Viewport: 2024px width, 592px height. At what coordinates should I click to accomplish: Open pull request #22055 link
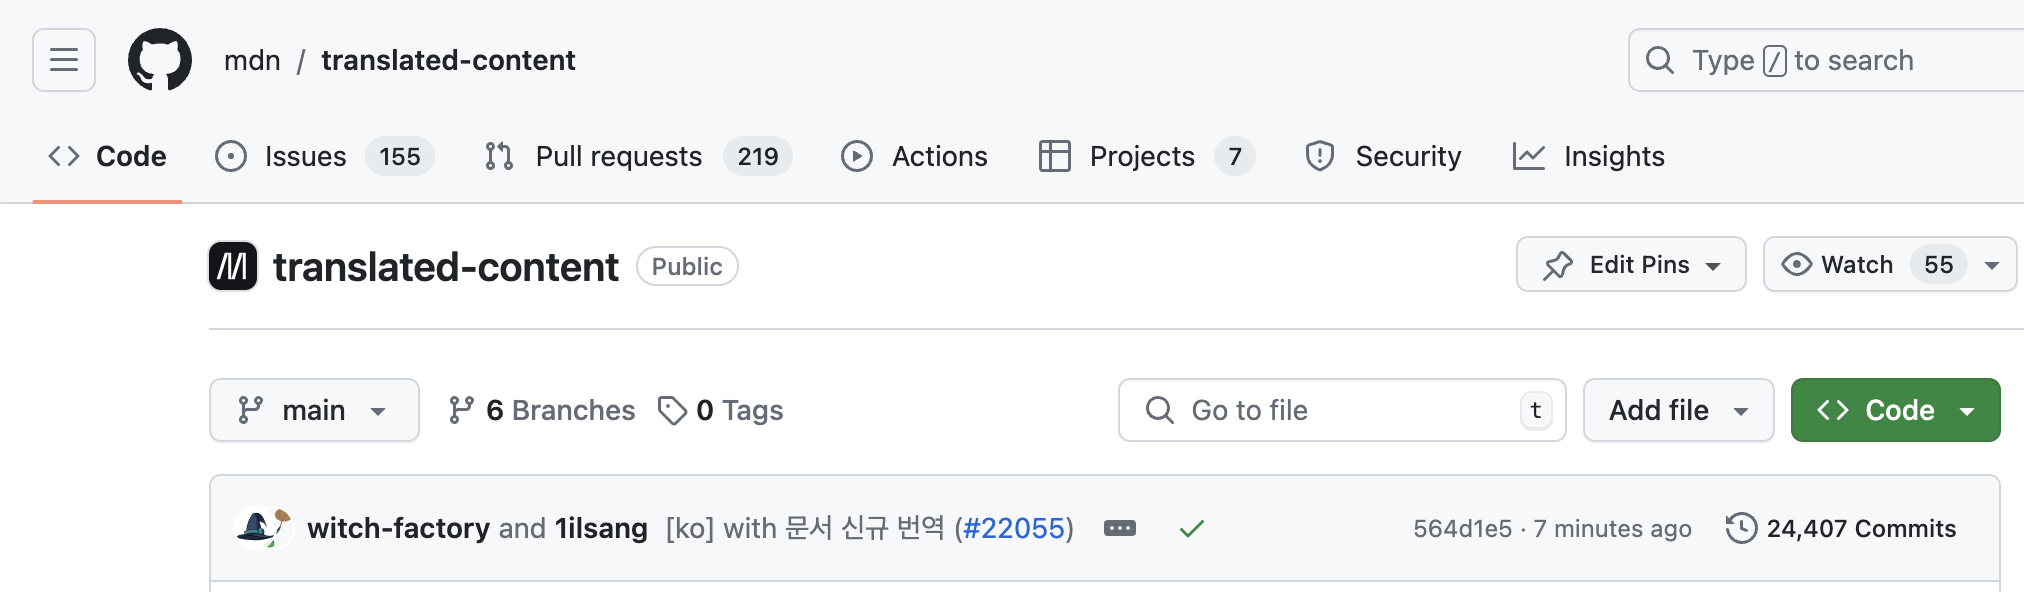point(1014,528)
